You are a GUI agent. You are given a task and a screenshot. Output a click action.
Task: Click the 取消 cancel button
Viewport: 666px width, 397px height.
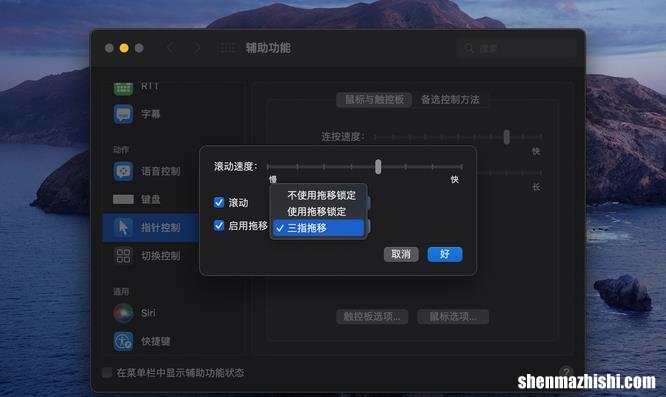[x=401, y=254]
